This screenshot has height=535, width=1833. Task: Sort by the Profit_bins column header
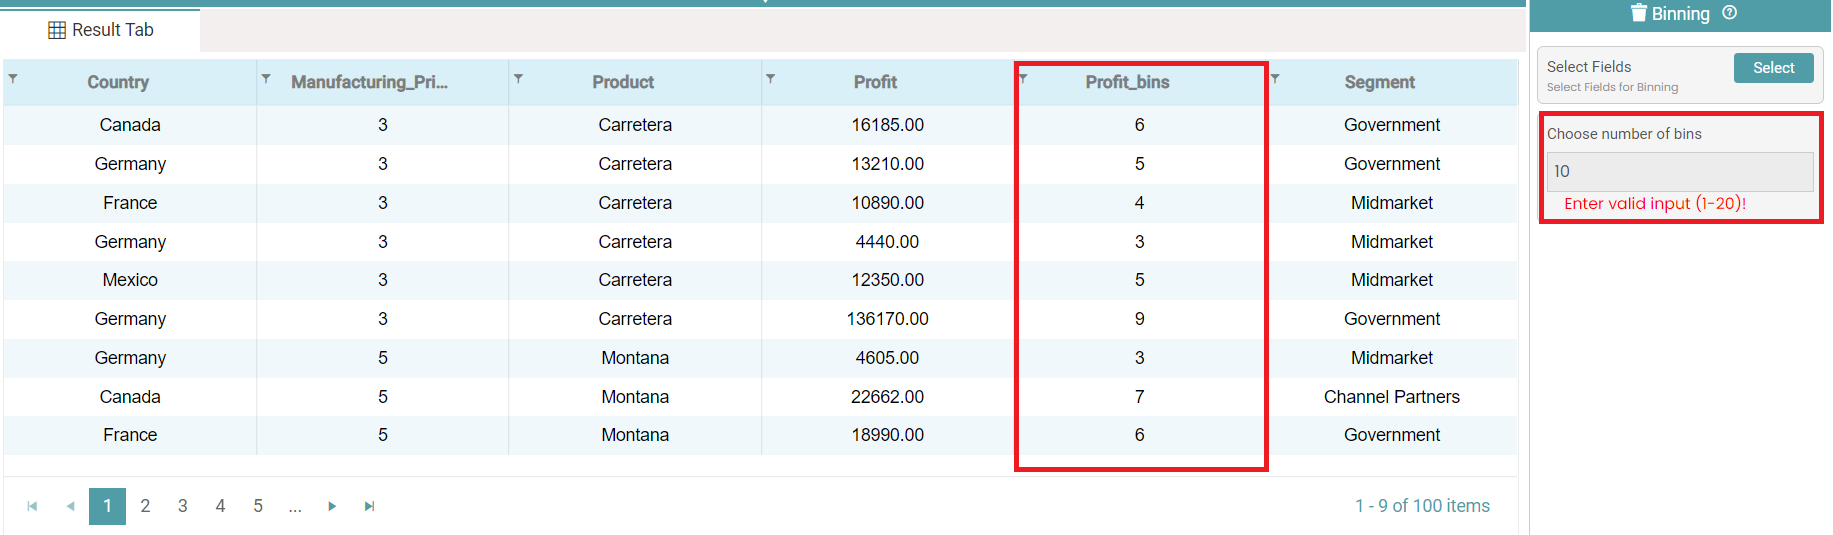(1127, 82)
